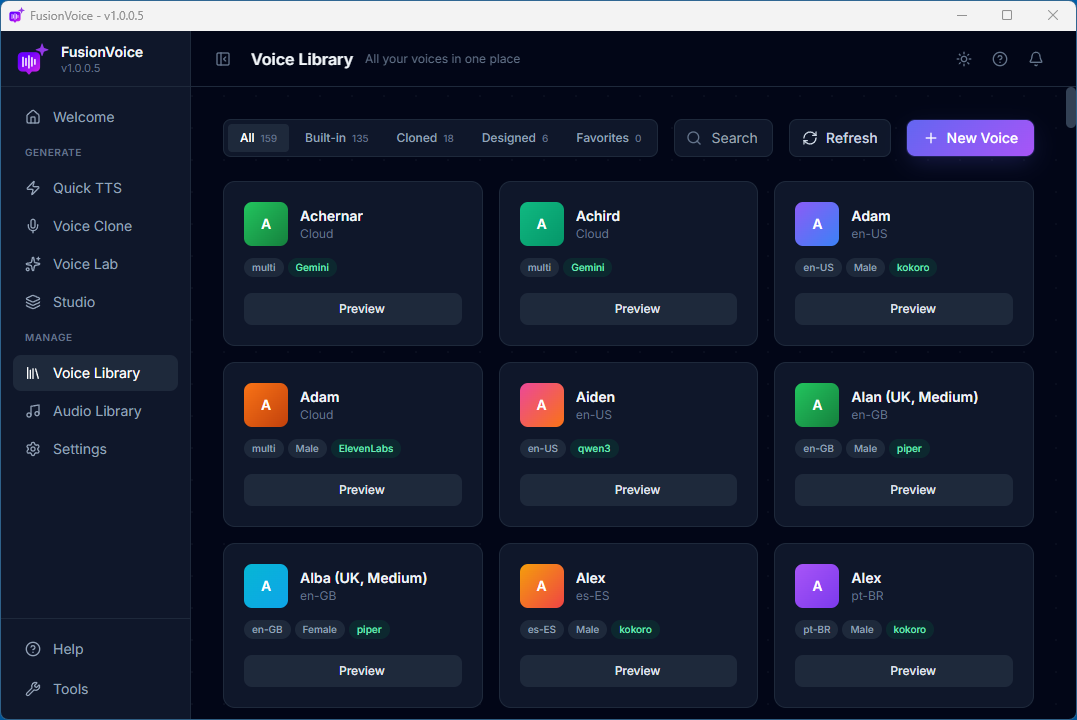Click the Voice Lab sparkle icon
This screenshot has width=1077, height=720.
[33, 264]
